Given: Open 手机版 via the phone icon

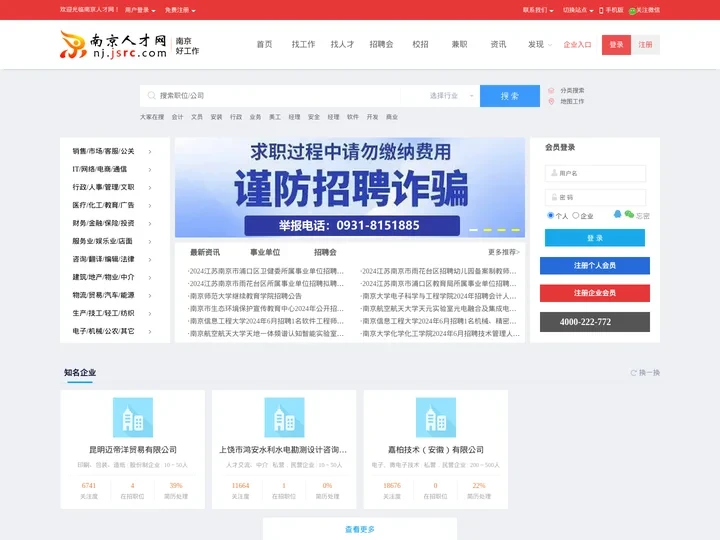Looking at the screenshot, I should pos(601,10).
